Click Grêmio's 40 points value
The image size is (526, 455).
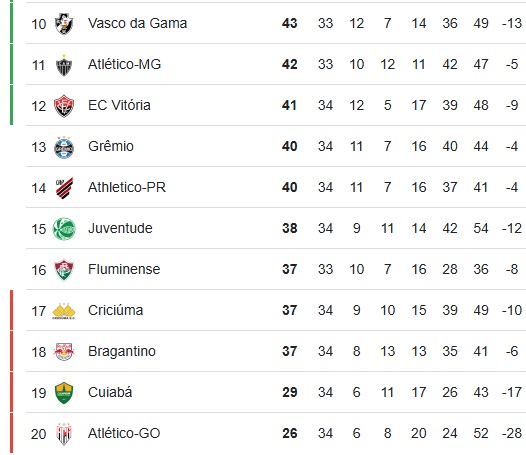(x=290, y=146)
